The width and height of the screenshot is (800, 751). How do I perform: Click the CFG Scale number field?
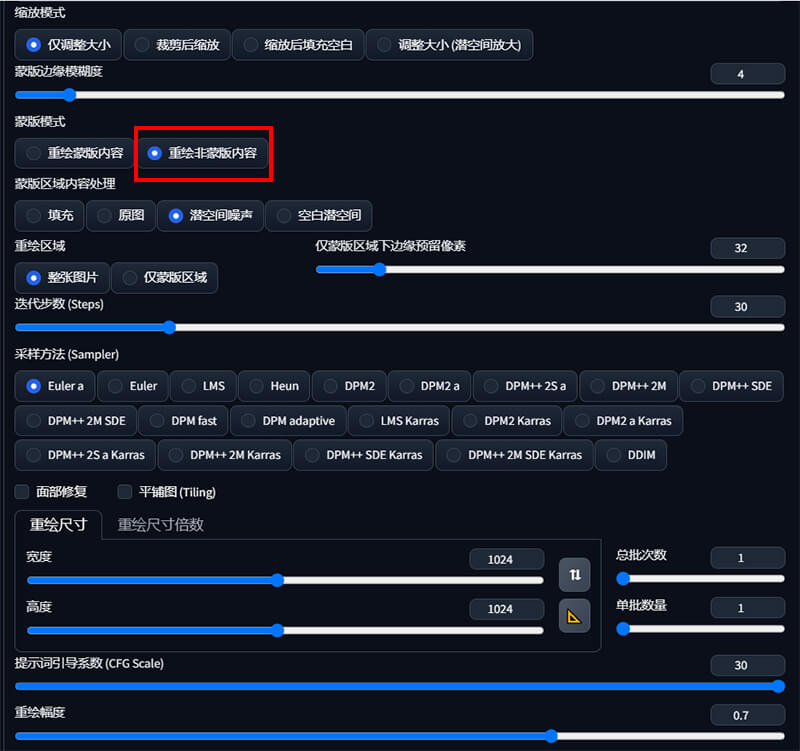(x=747, y=665)
